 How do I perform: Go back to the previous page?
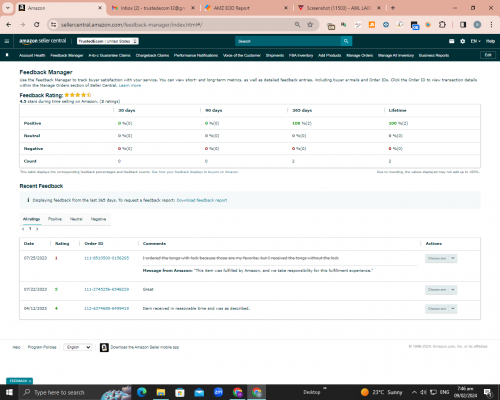coord(9,25)
